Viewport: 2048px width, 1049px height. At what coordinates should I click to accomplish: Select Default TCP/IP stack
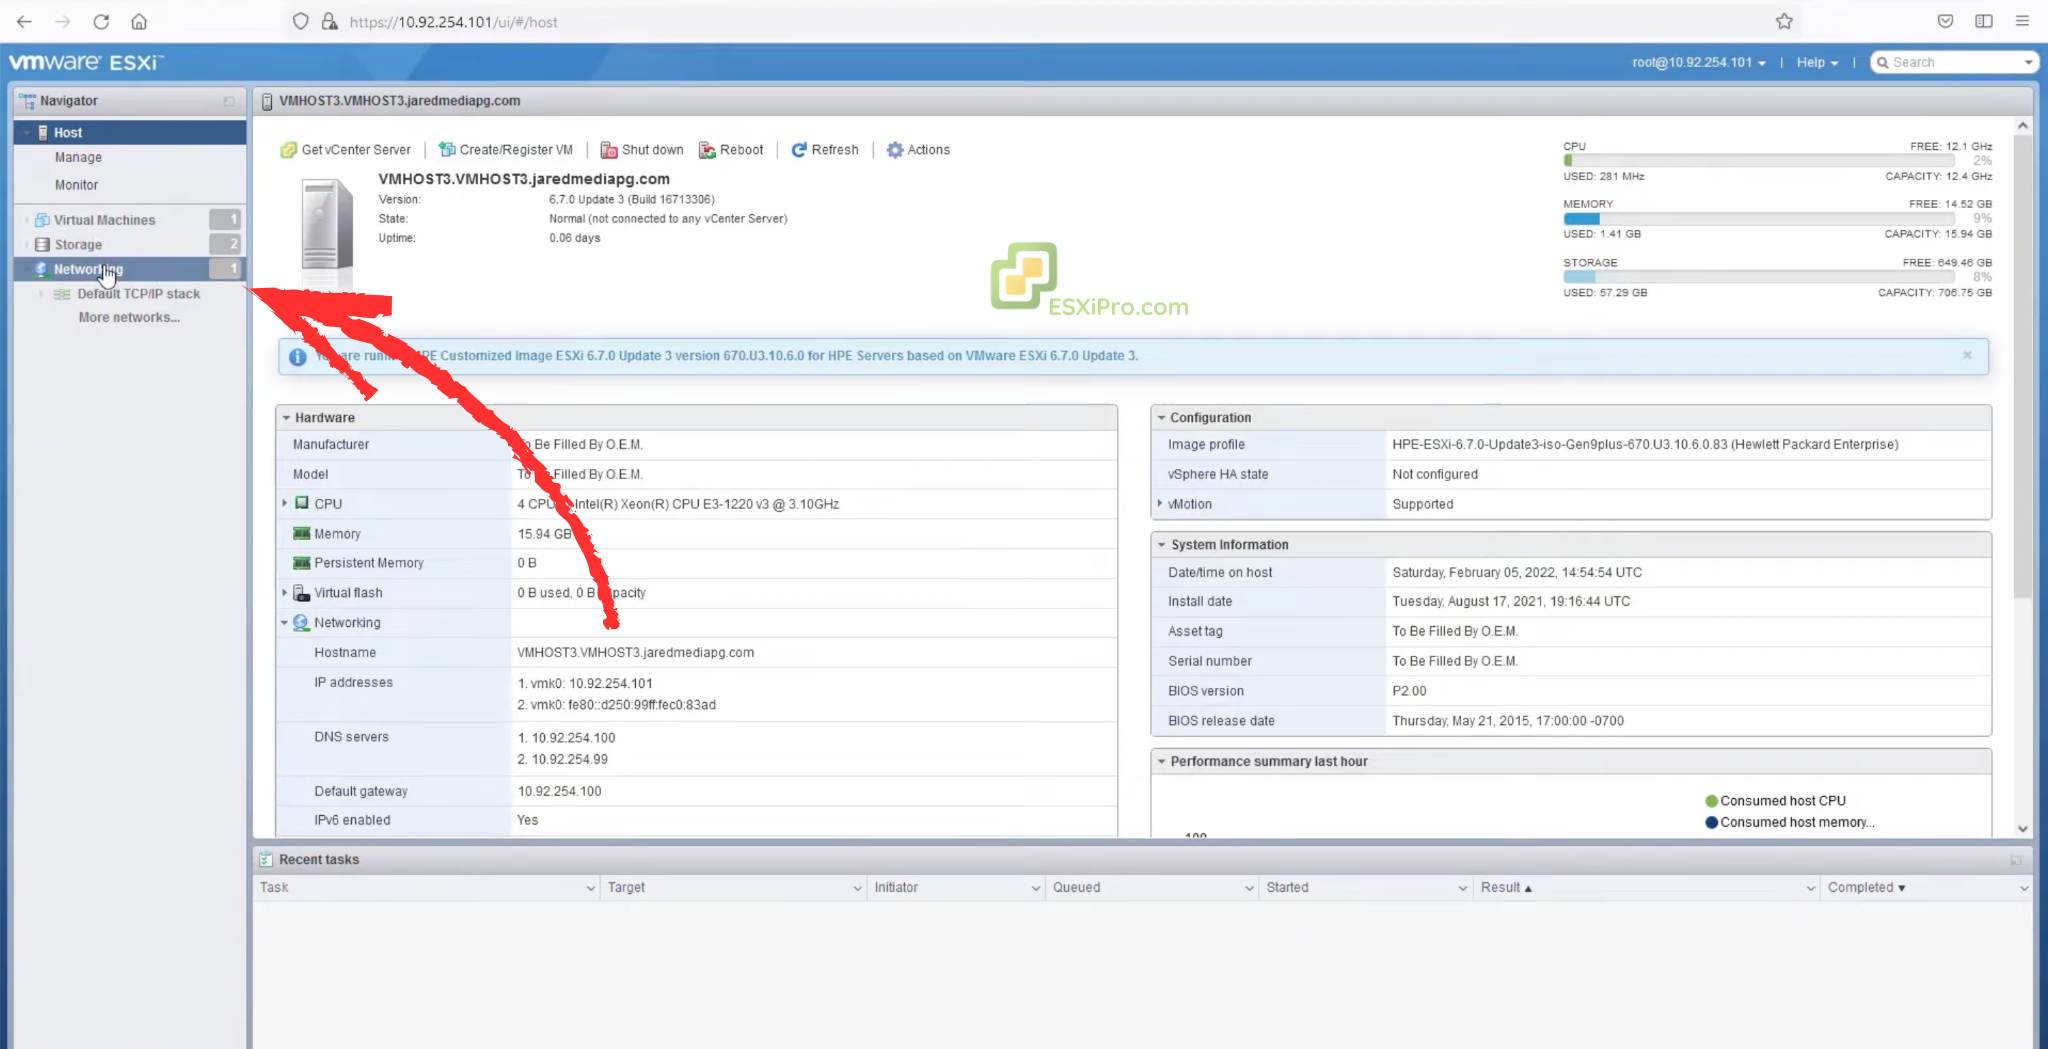click(x=138, y=293)
